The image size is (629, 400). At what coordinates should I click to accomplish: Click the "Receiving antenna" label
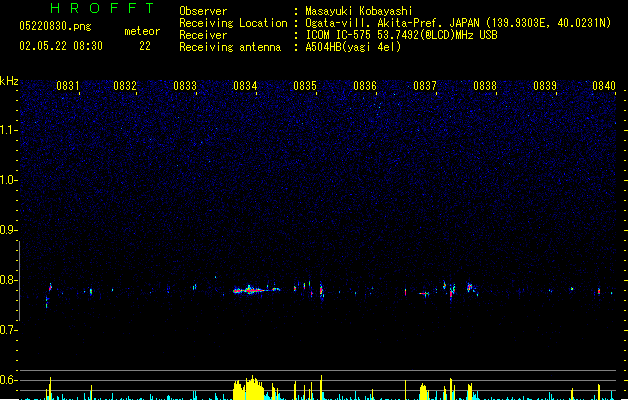tap(230, 47)
